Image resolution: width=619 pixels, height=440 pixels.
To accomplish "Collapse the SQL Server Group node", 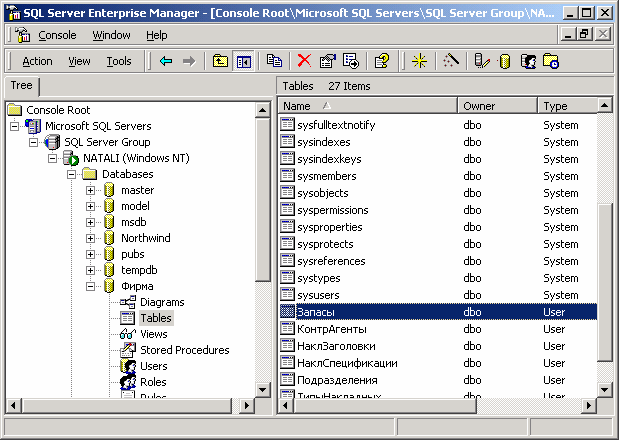I will point(34,142).
